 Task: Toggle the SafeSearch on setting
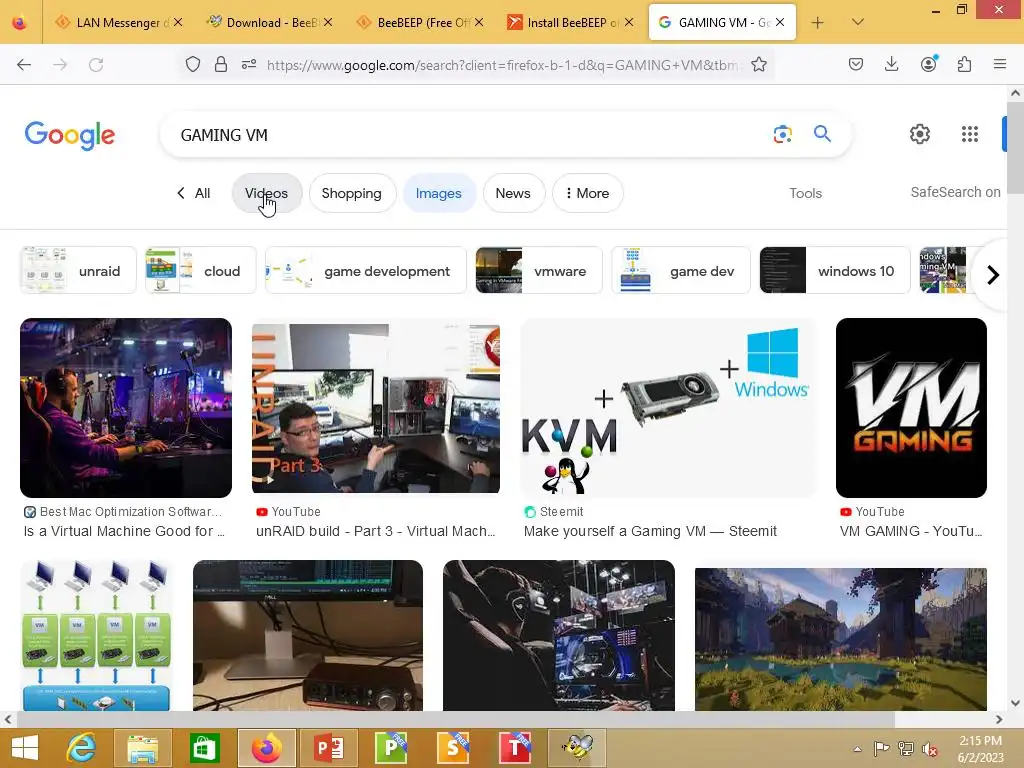[x=955, y=192]
